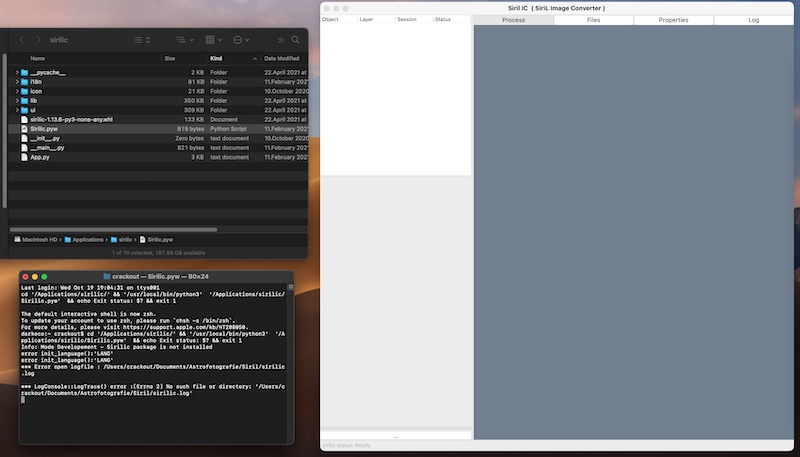Screen dimensions: 800x457
Task: Click the Layer column header in Siril IC
Action: click(377, 19)
